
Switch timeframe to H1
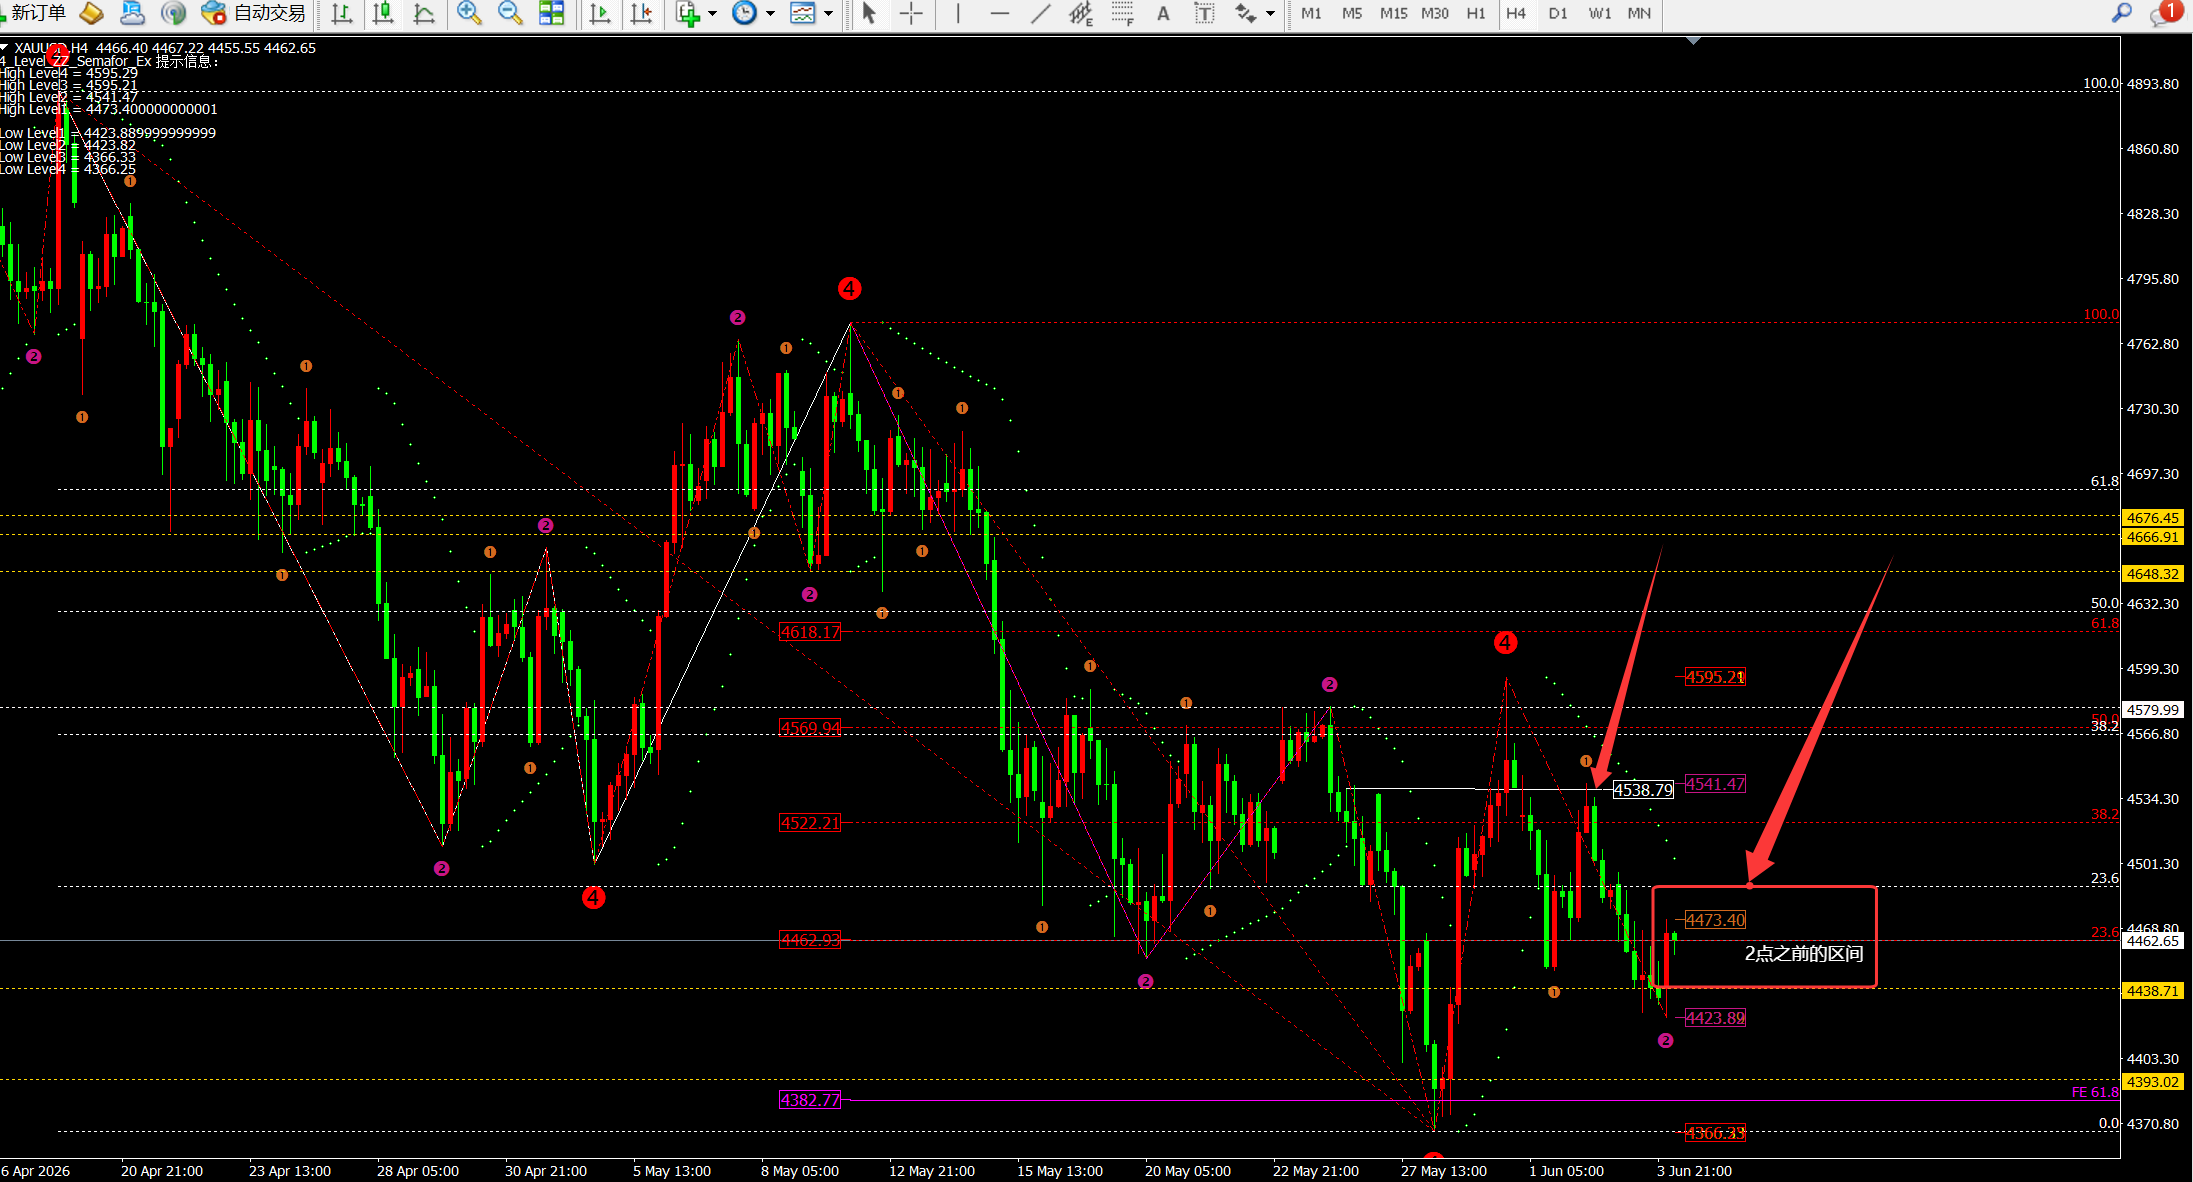point(1476,13)
